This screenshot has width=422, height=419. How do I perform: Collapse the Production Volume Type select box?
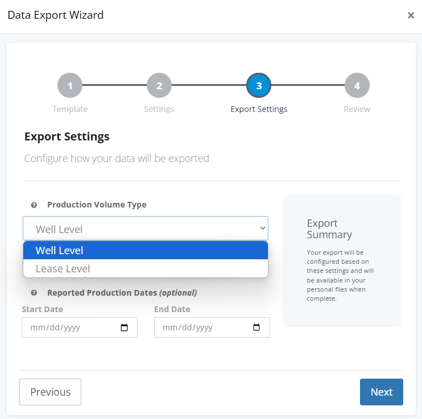(146, 229)
